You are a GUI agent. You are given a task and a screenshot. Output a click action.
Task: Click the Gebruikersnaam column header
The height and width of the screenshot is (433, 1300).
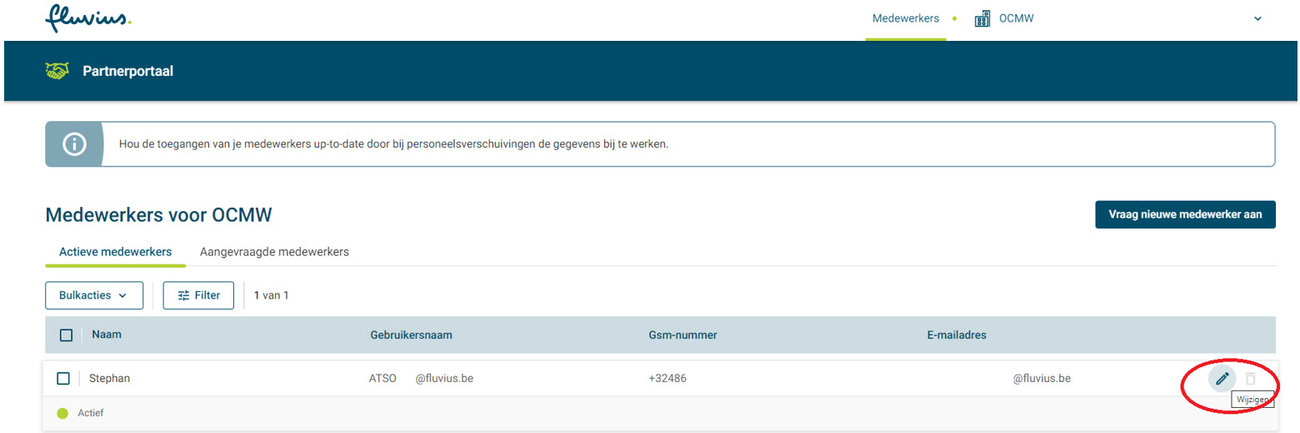tap(411, 335)
